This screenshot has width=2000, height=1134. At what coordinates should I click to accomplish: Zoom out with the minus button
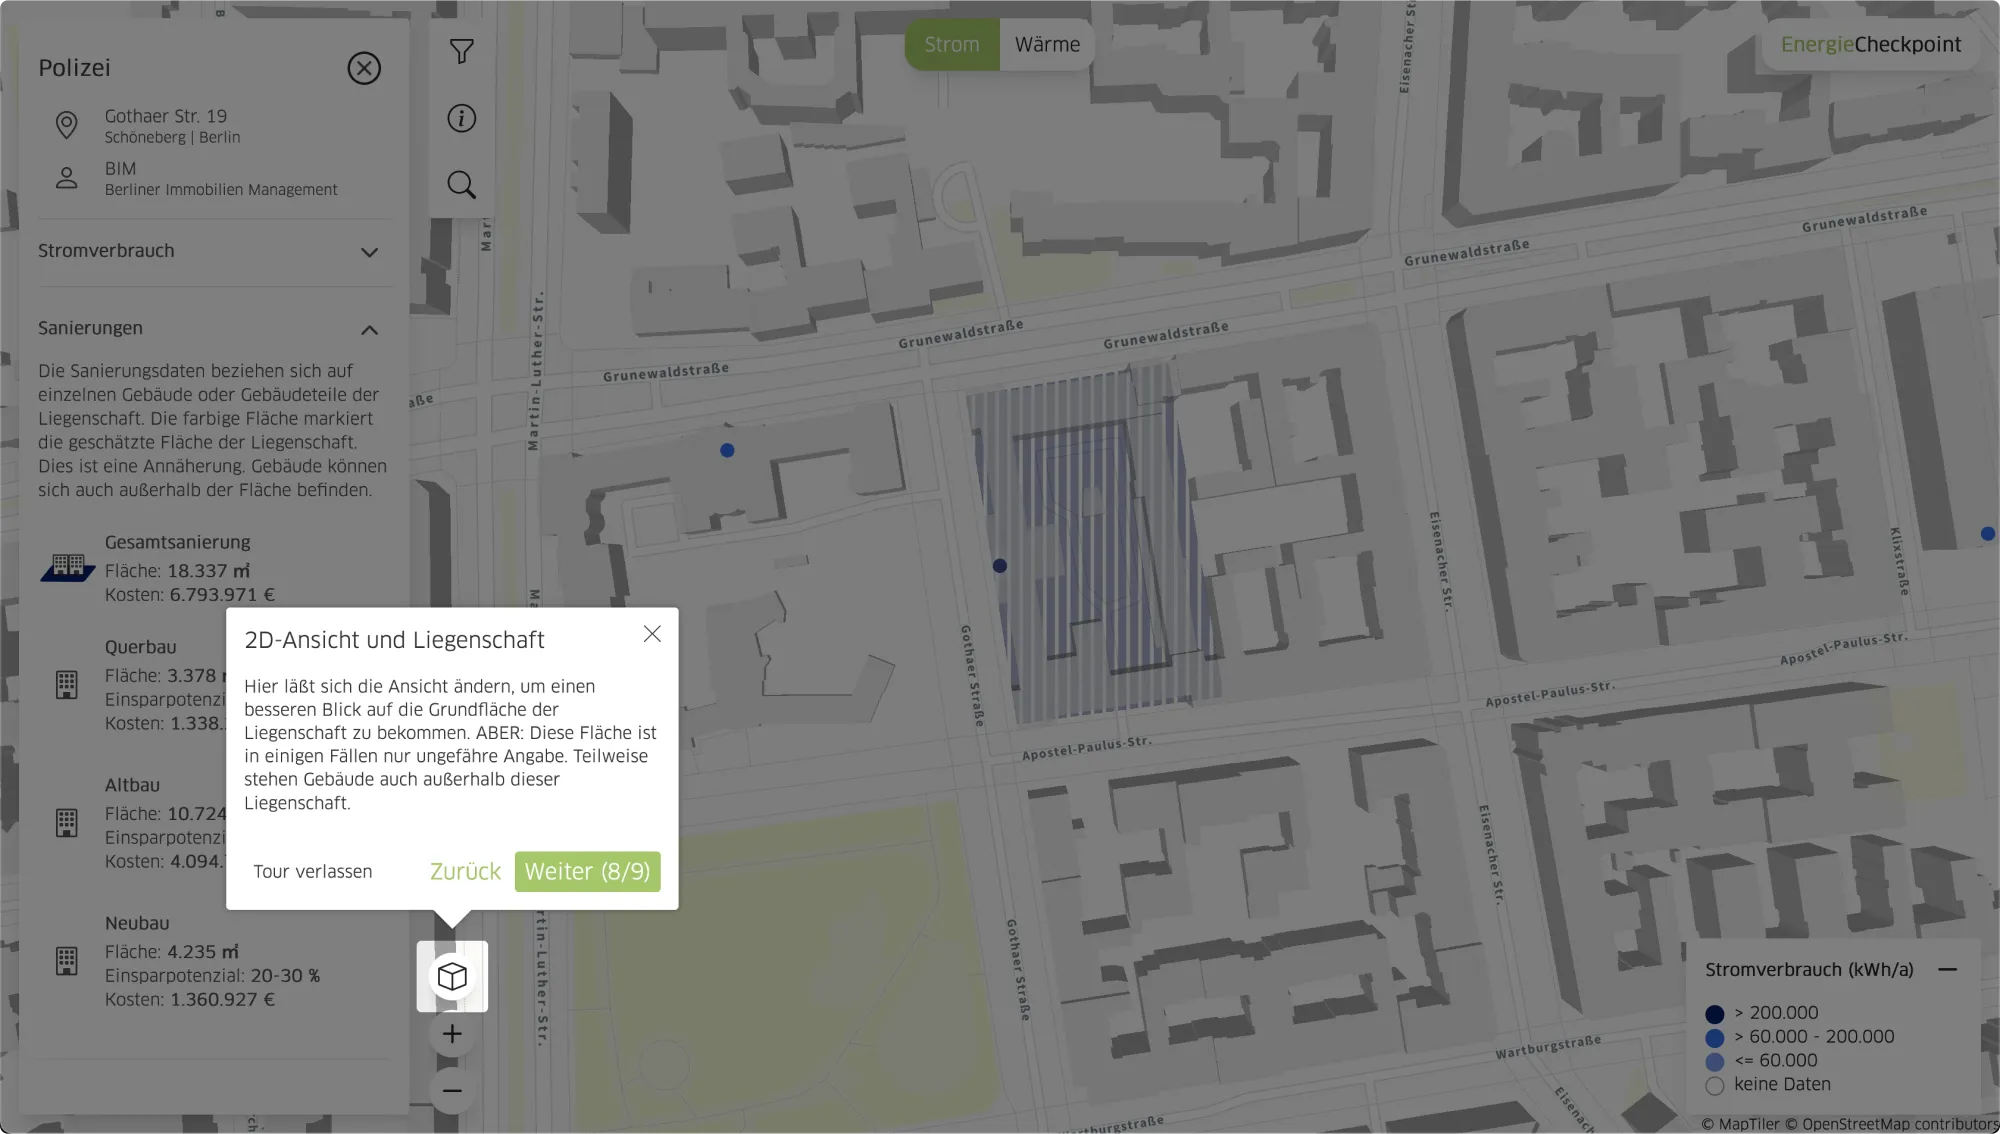click(452, 1090)
